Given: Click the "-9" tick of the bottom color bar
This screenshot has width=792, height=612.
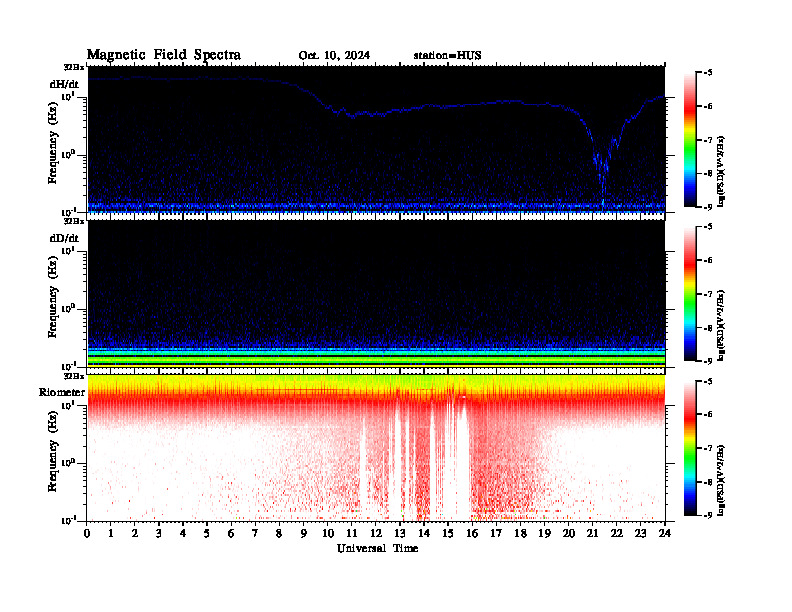Looking at the screenshot, I should click(708, 515).
